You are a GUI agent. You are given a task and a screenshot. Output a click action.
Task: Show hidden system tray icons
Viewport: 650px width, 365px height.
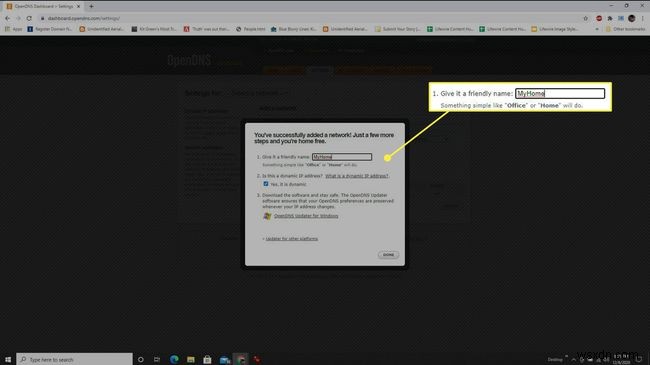[x=574, y=360]
